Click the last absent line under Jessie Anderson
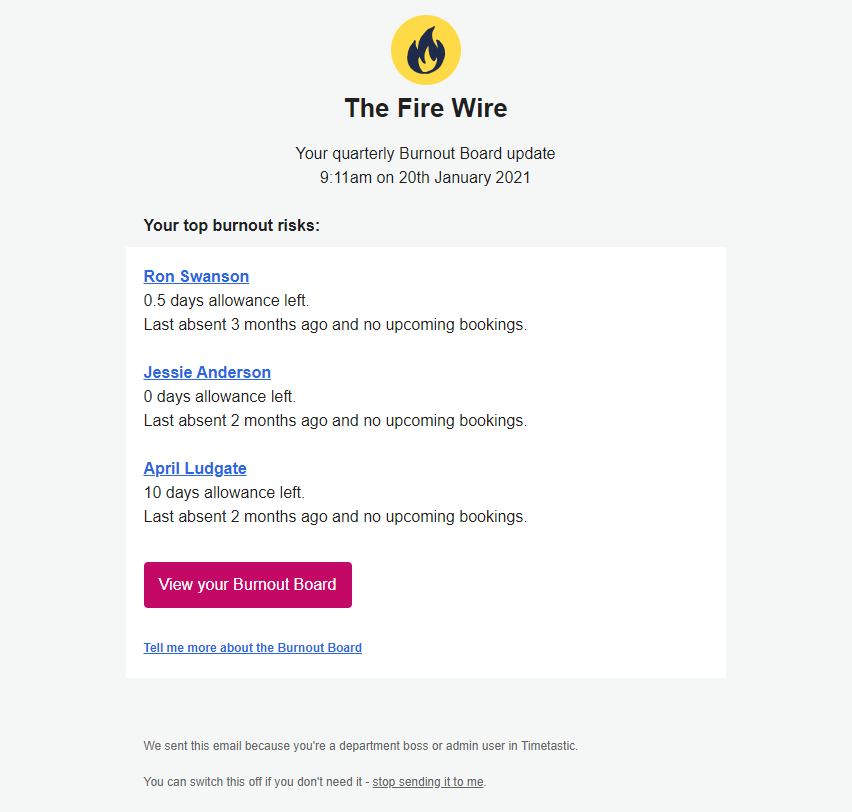Image resolution: width=852 pixels, height=812 pixels. (335, 421)
